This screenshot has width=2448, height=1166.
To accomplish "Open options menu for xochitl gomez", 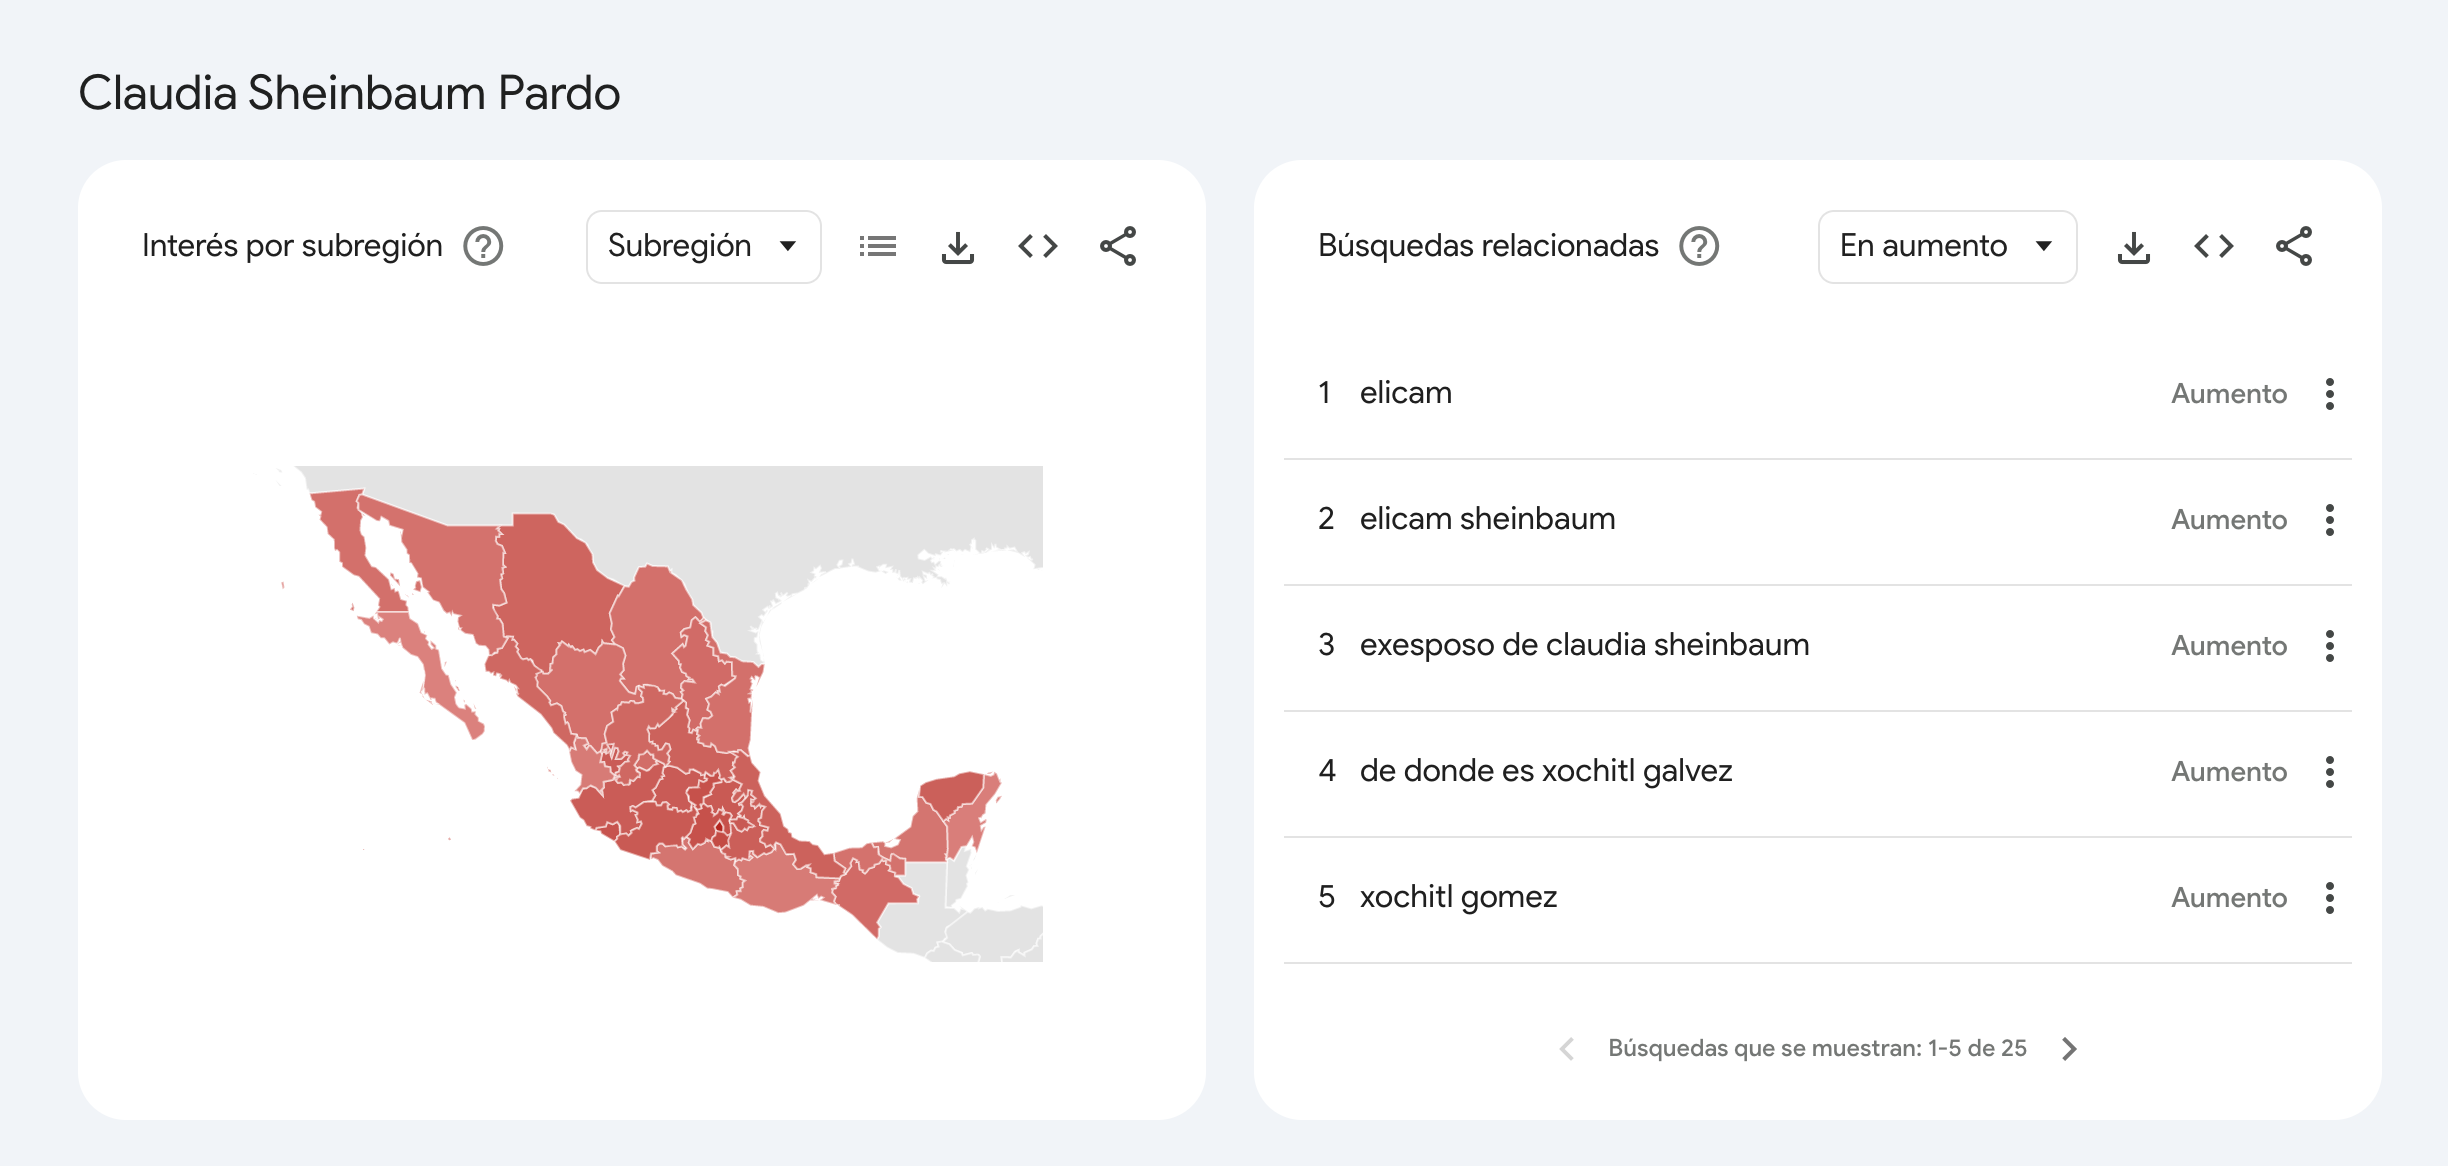I will point(2329,898).
